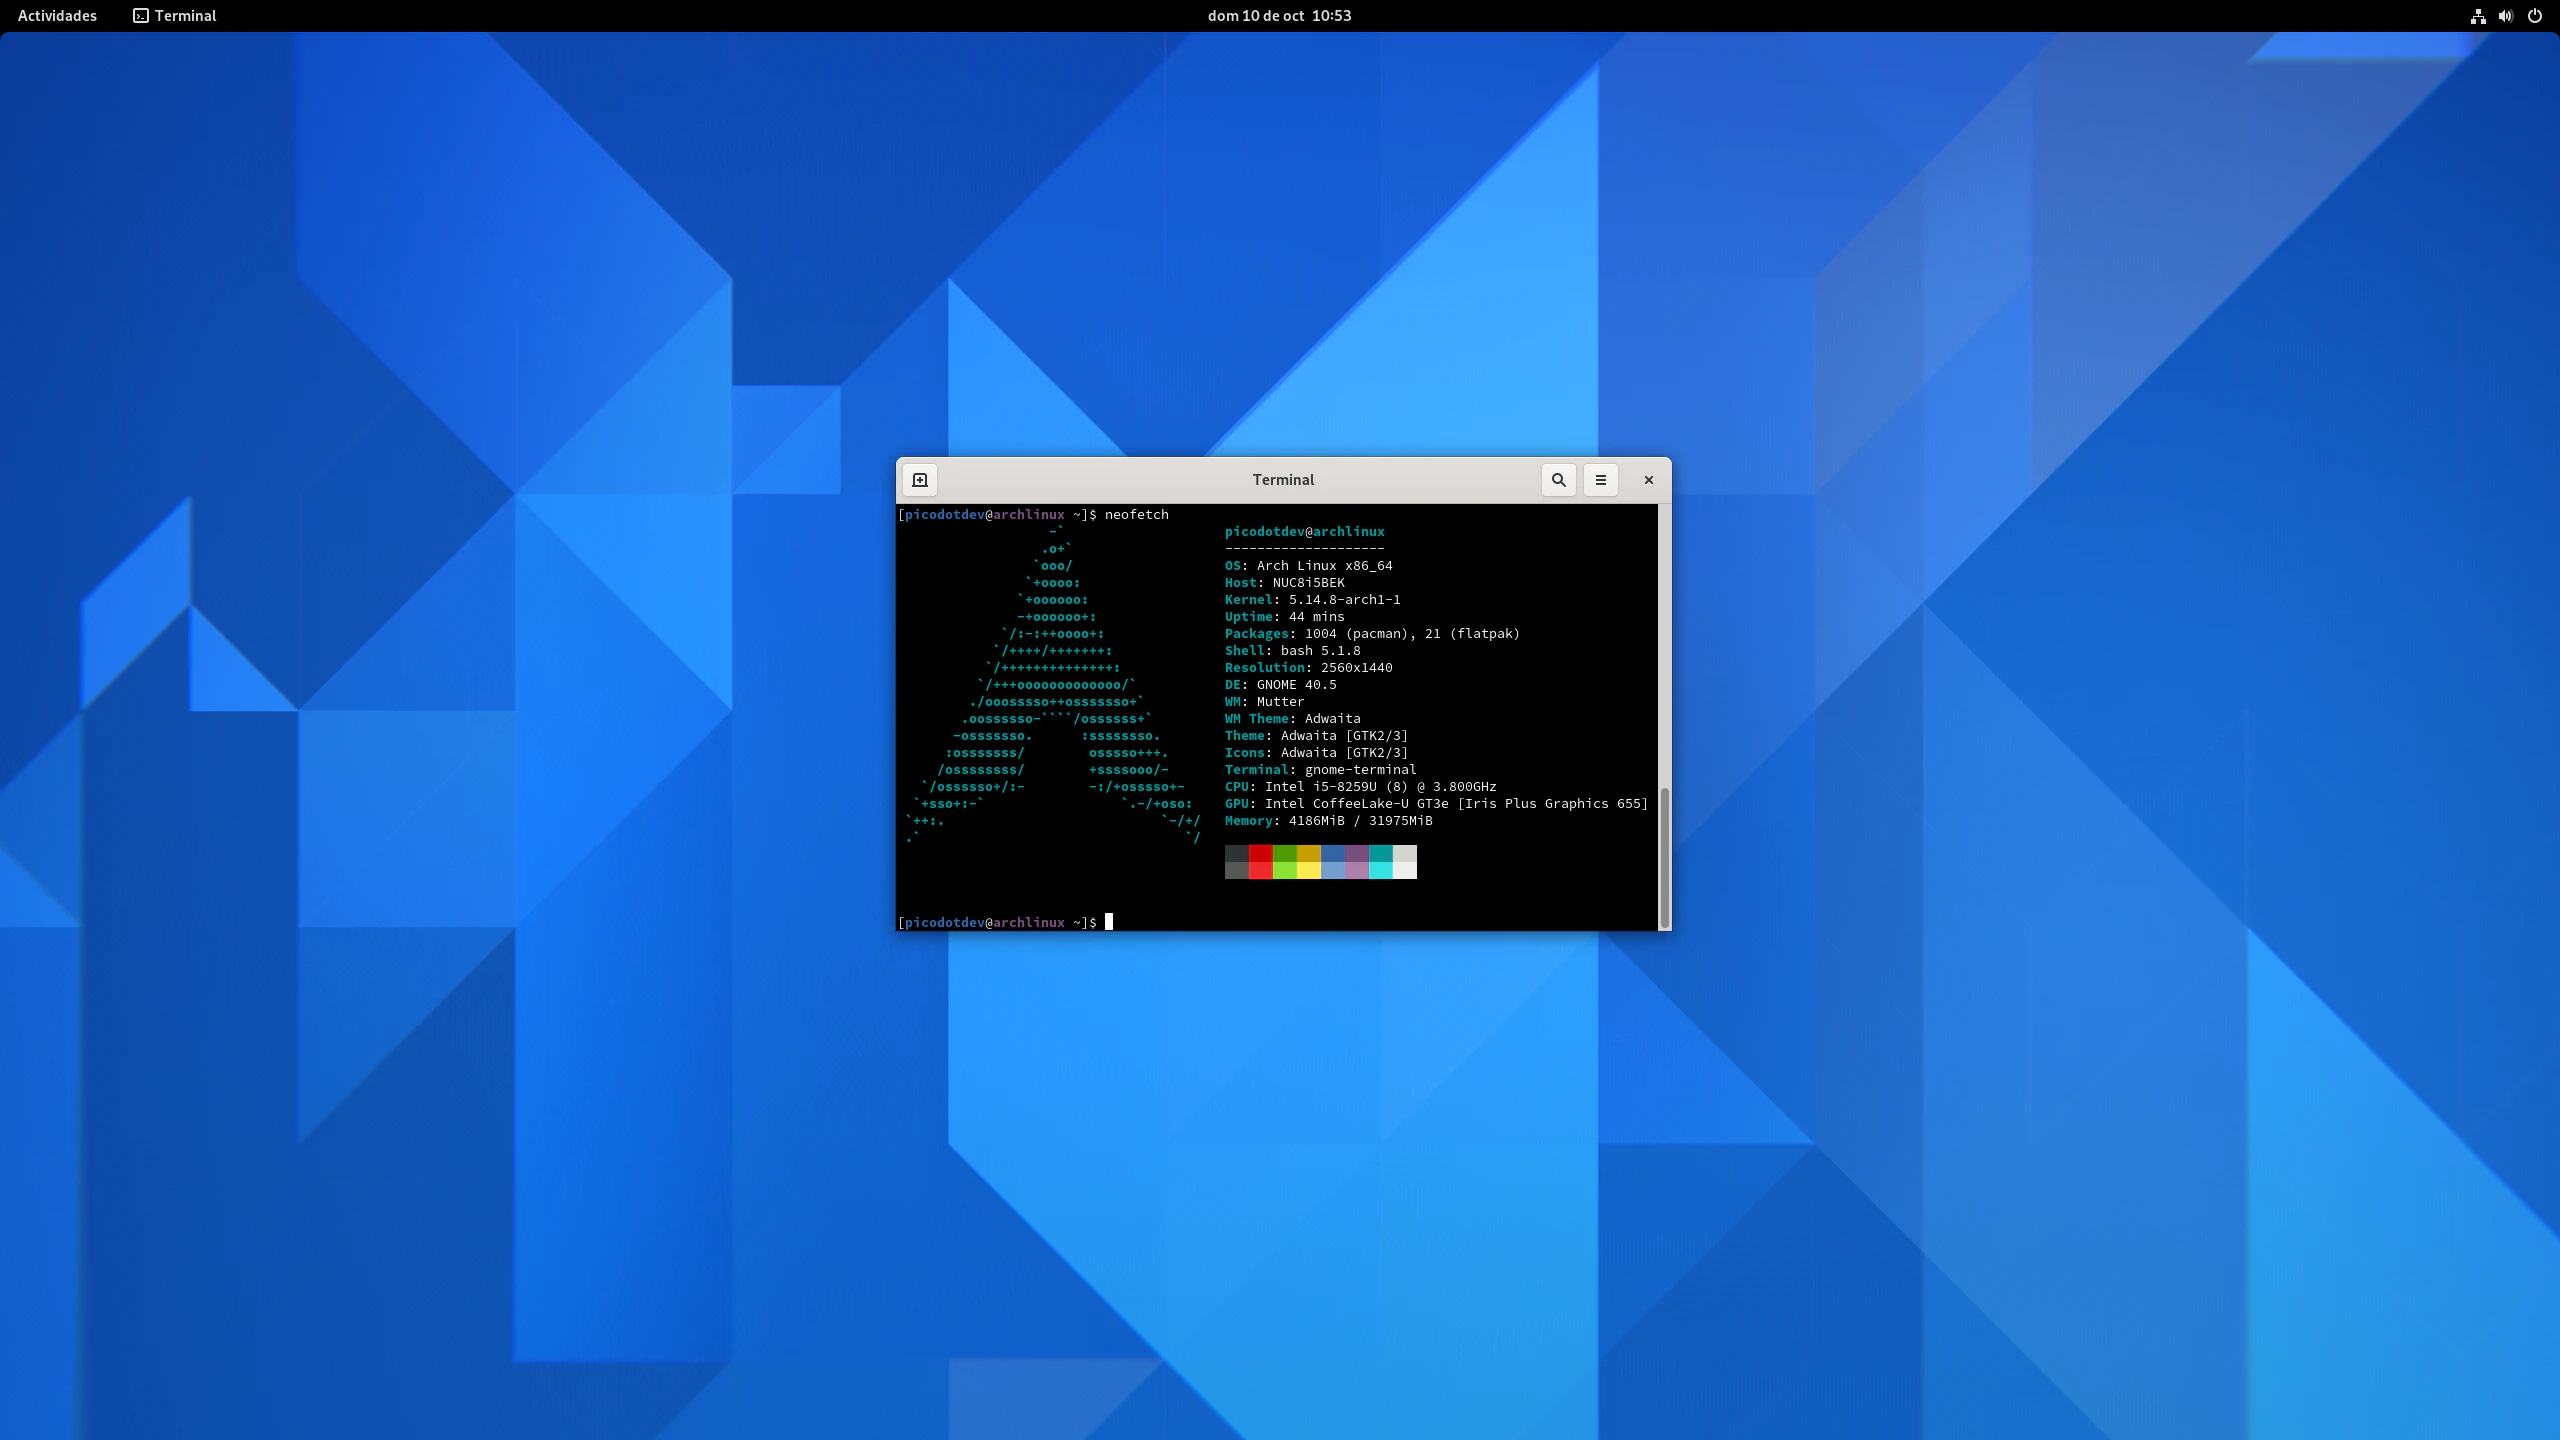Click the terminal cursor at the prompt
The width and height of the screenshot is (2560, 1440).
(x=1108, y=922)
